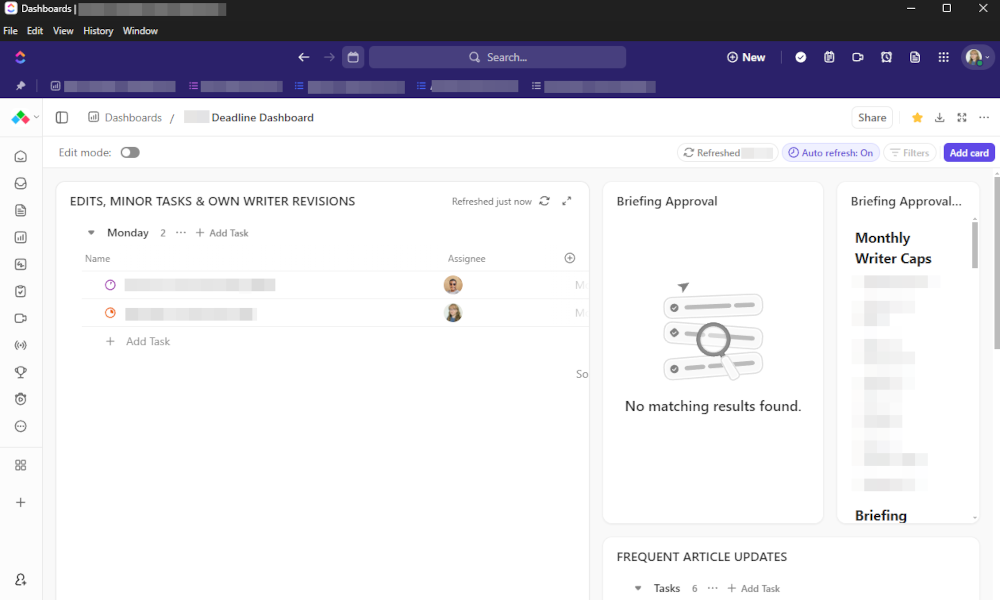Open Docs in the left sidebar
Image resolution: width=1000 pixels, height=600 pixels.
(x=20, y=210)
